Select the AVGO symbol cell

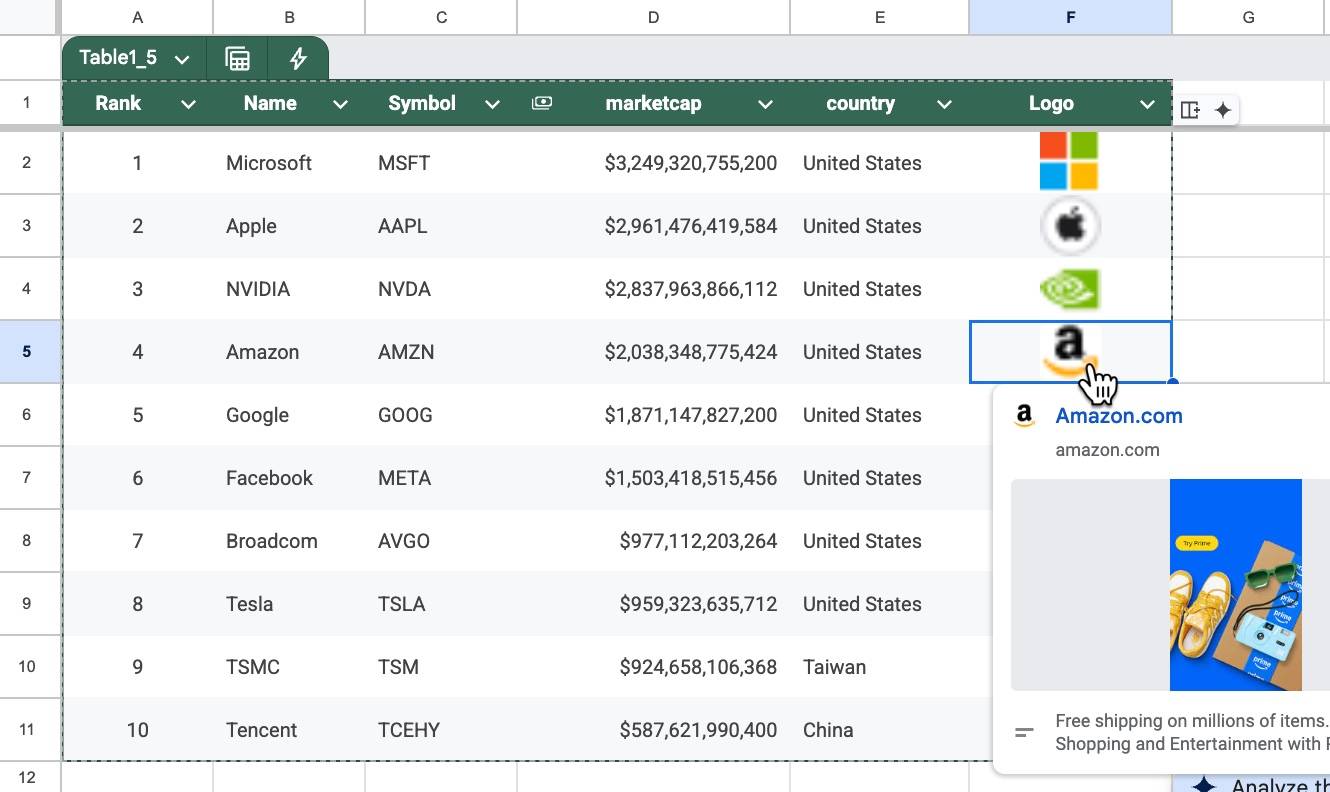[441, 541]
